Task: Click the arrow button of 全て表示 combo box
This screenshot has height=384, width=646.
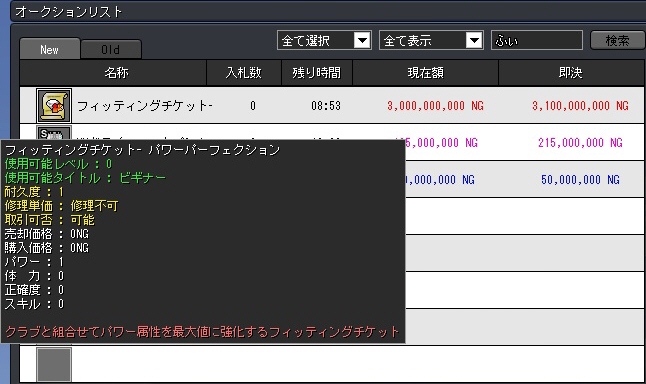Action: tap(474, 40)
